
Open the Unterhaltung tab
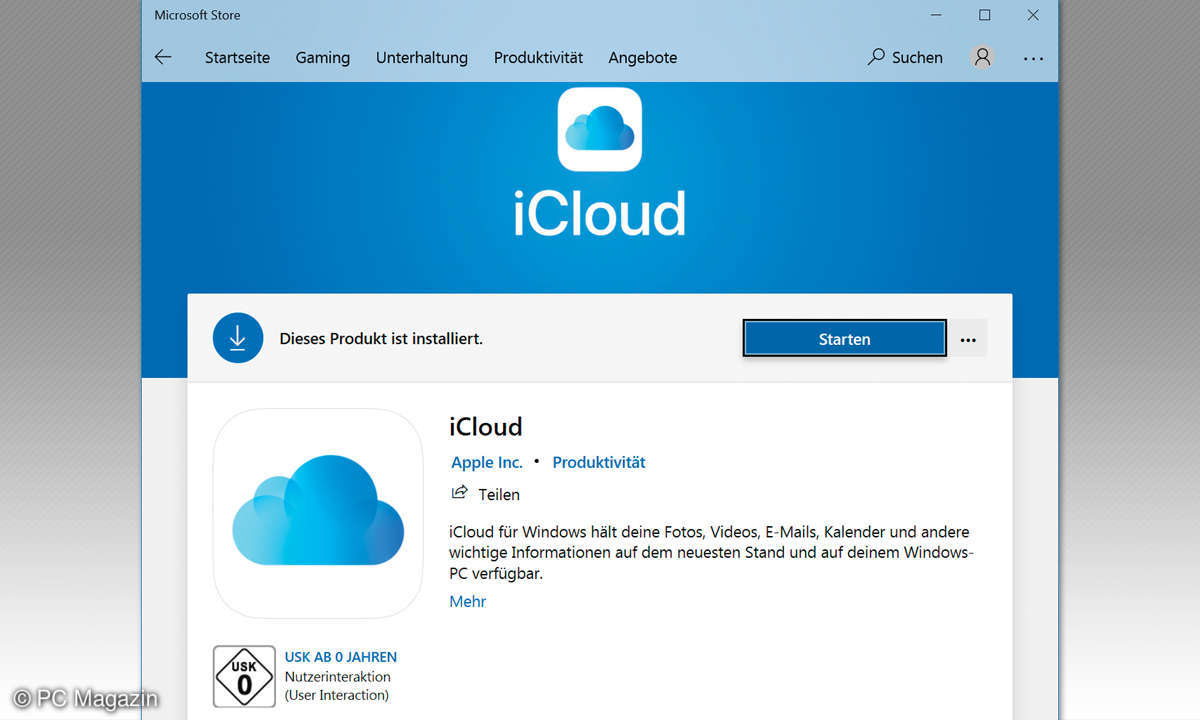coord(422,58)
